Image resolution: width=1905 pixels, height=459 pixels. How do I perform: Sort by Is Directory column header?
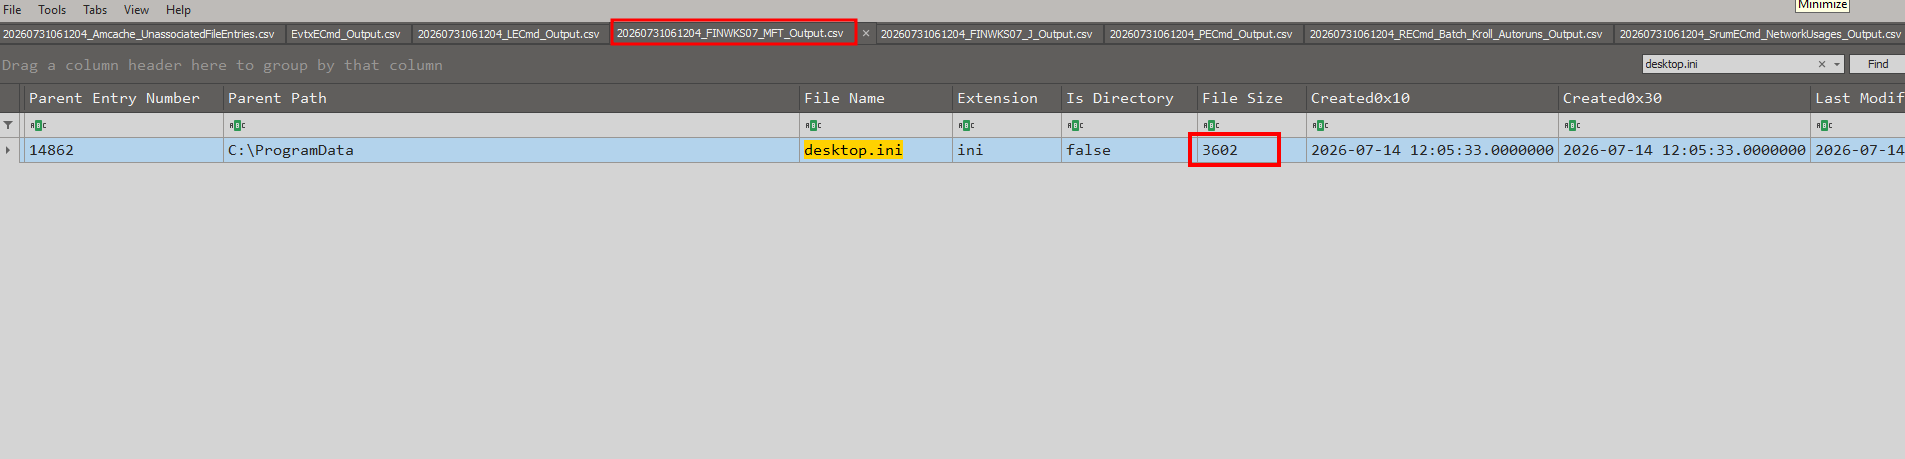tap(1129, 98)
